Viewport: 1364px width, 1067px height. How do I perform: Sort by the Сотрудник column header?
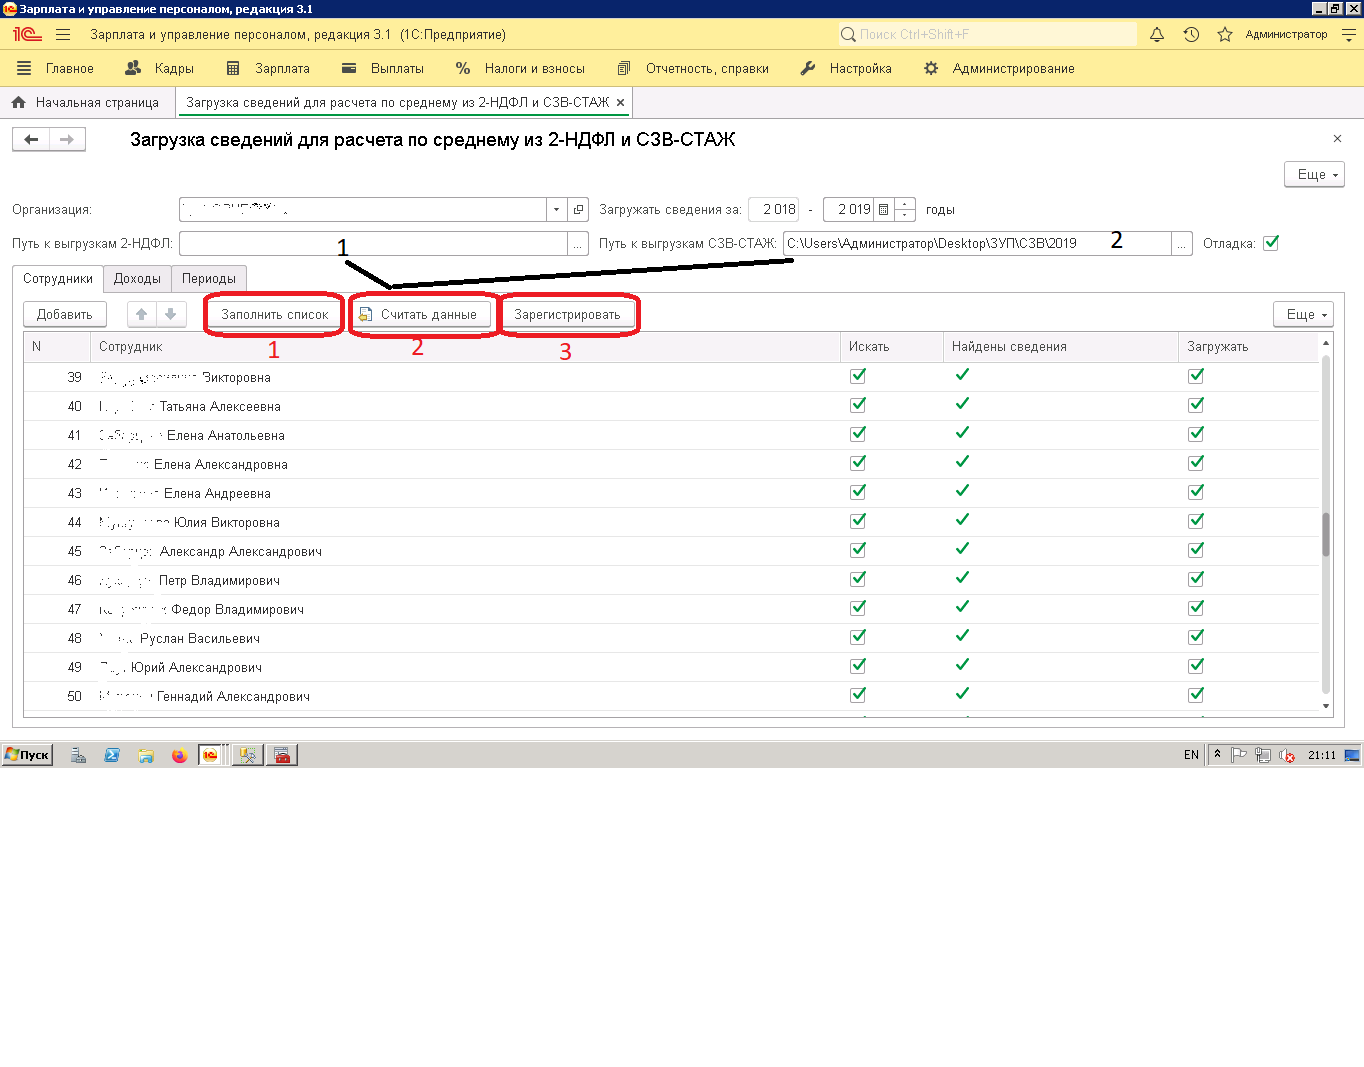coord(465,346)
